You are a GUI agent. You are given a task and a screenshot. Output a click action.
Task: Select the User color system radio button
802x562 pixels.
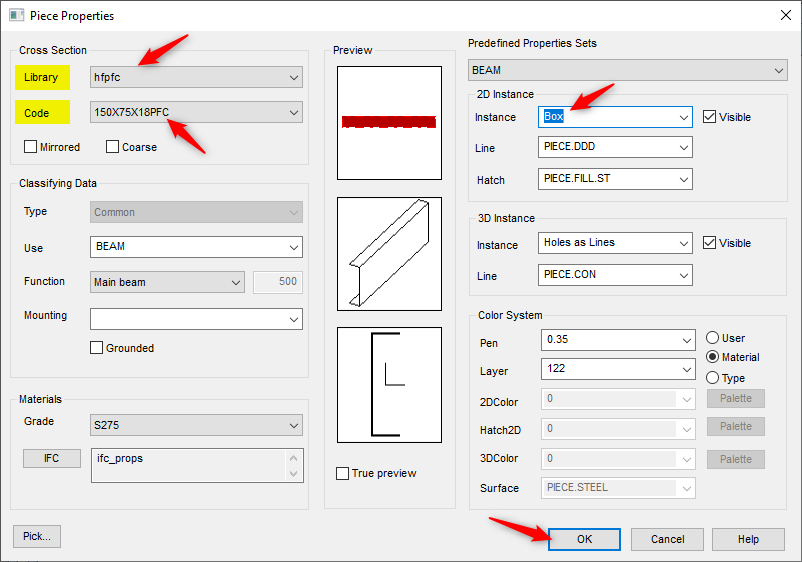point(713,338)
